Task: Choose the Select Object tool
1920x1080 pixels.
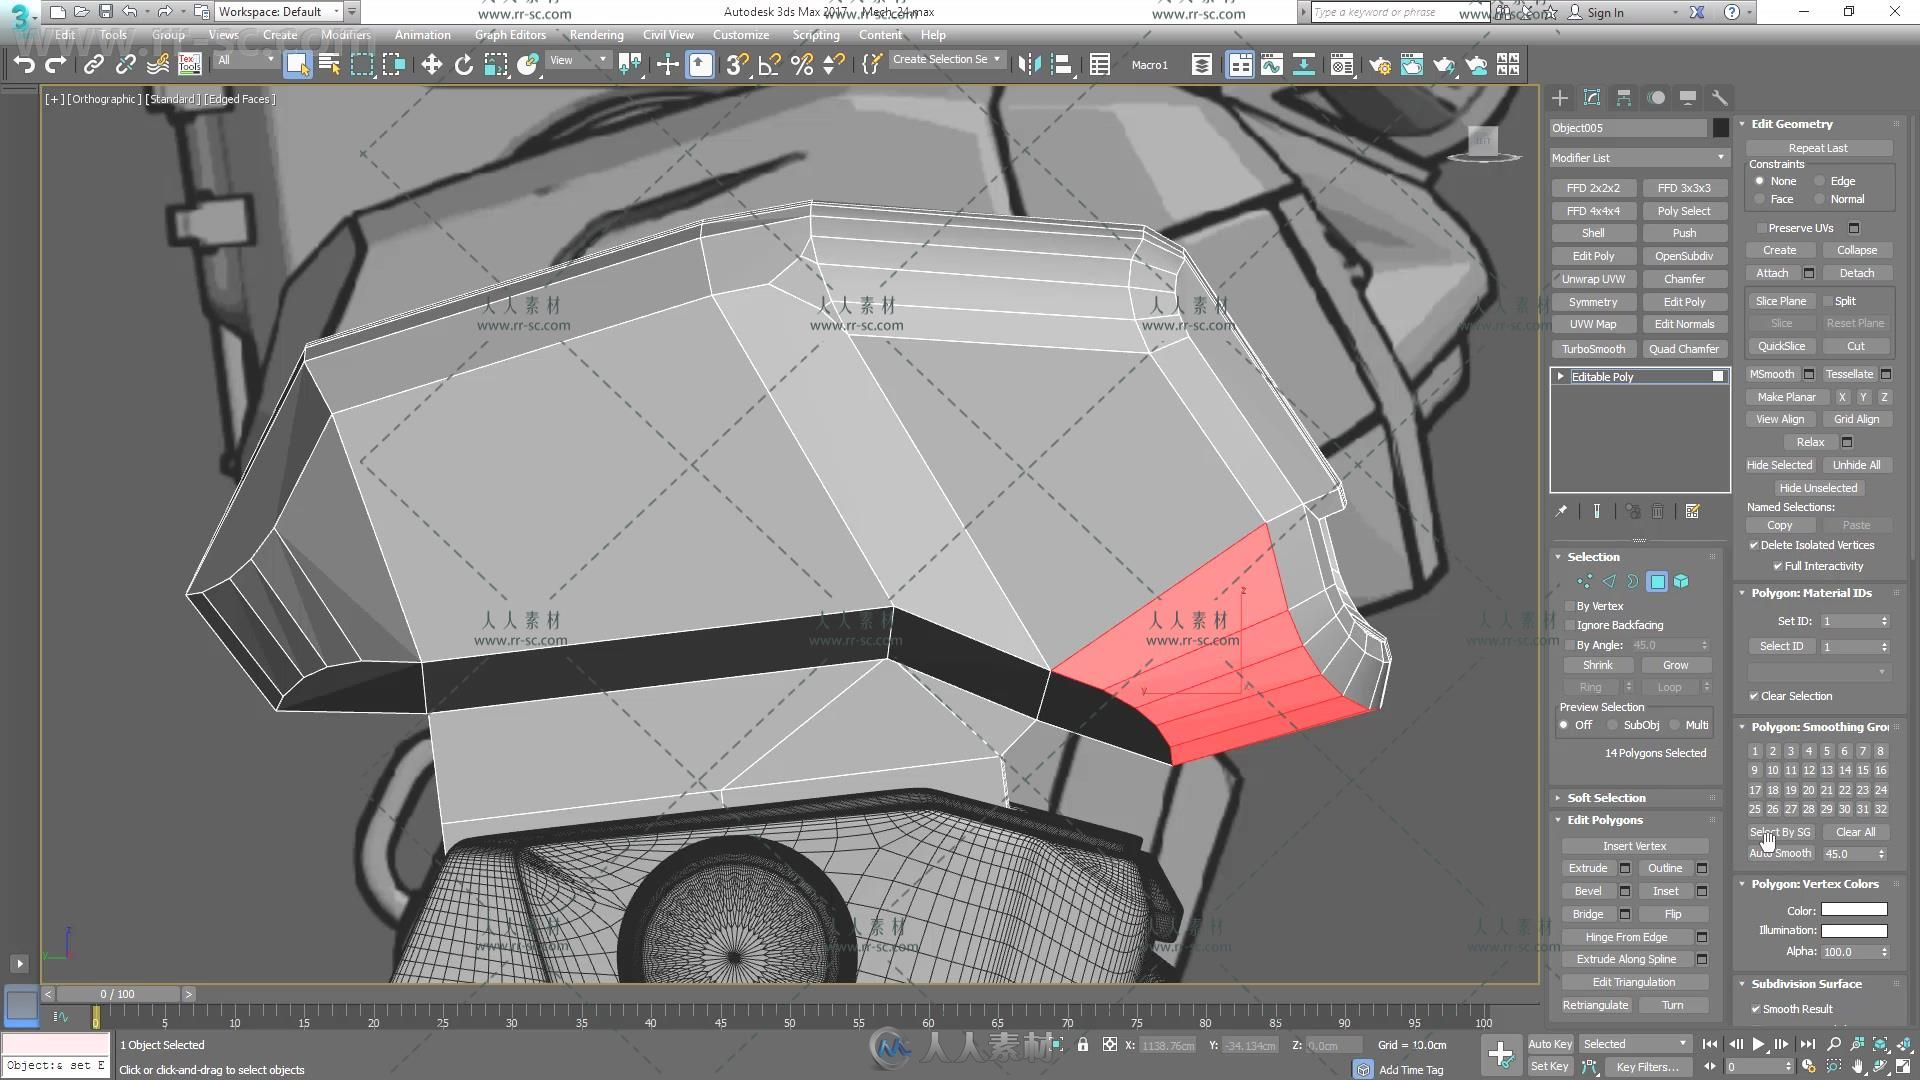Action: point(297,65)
